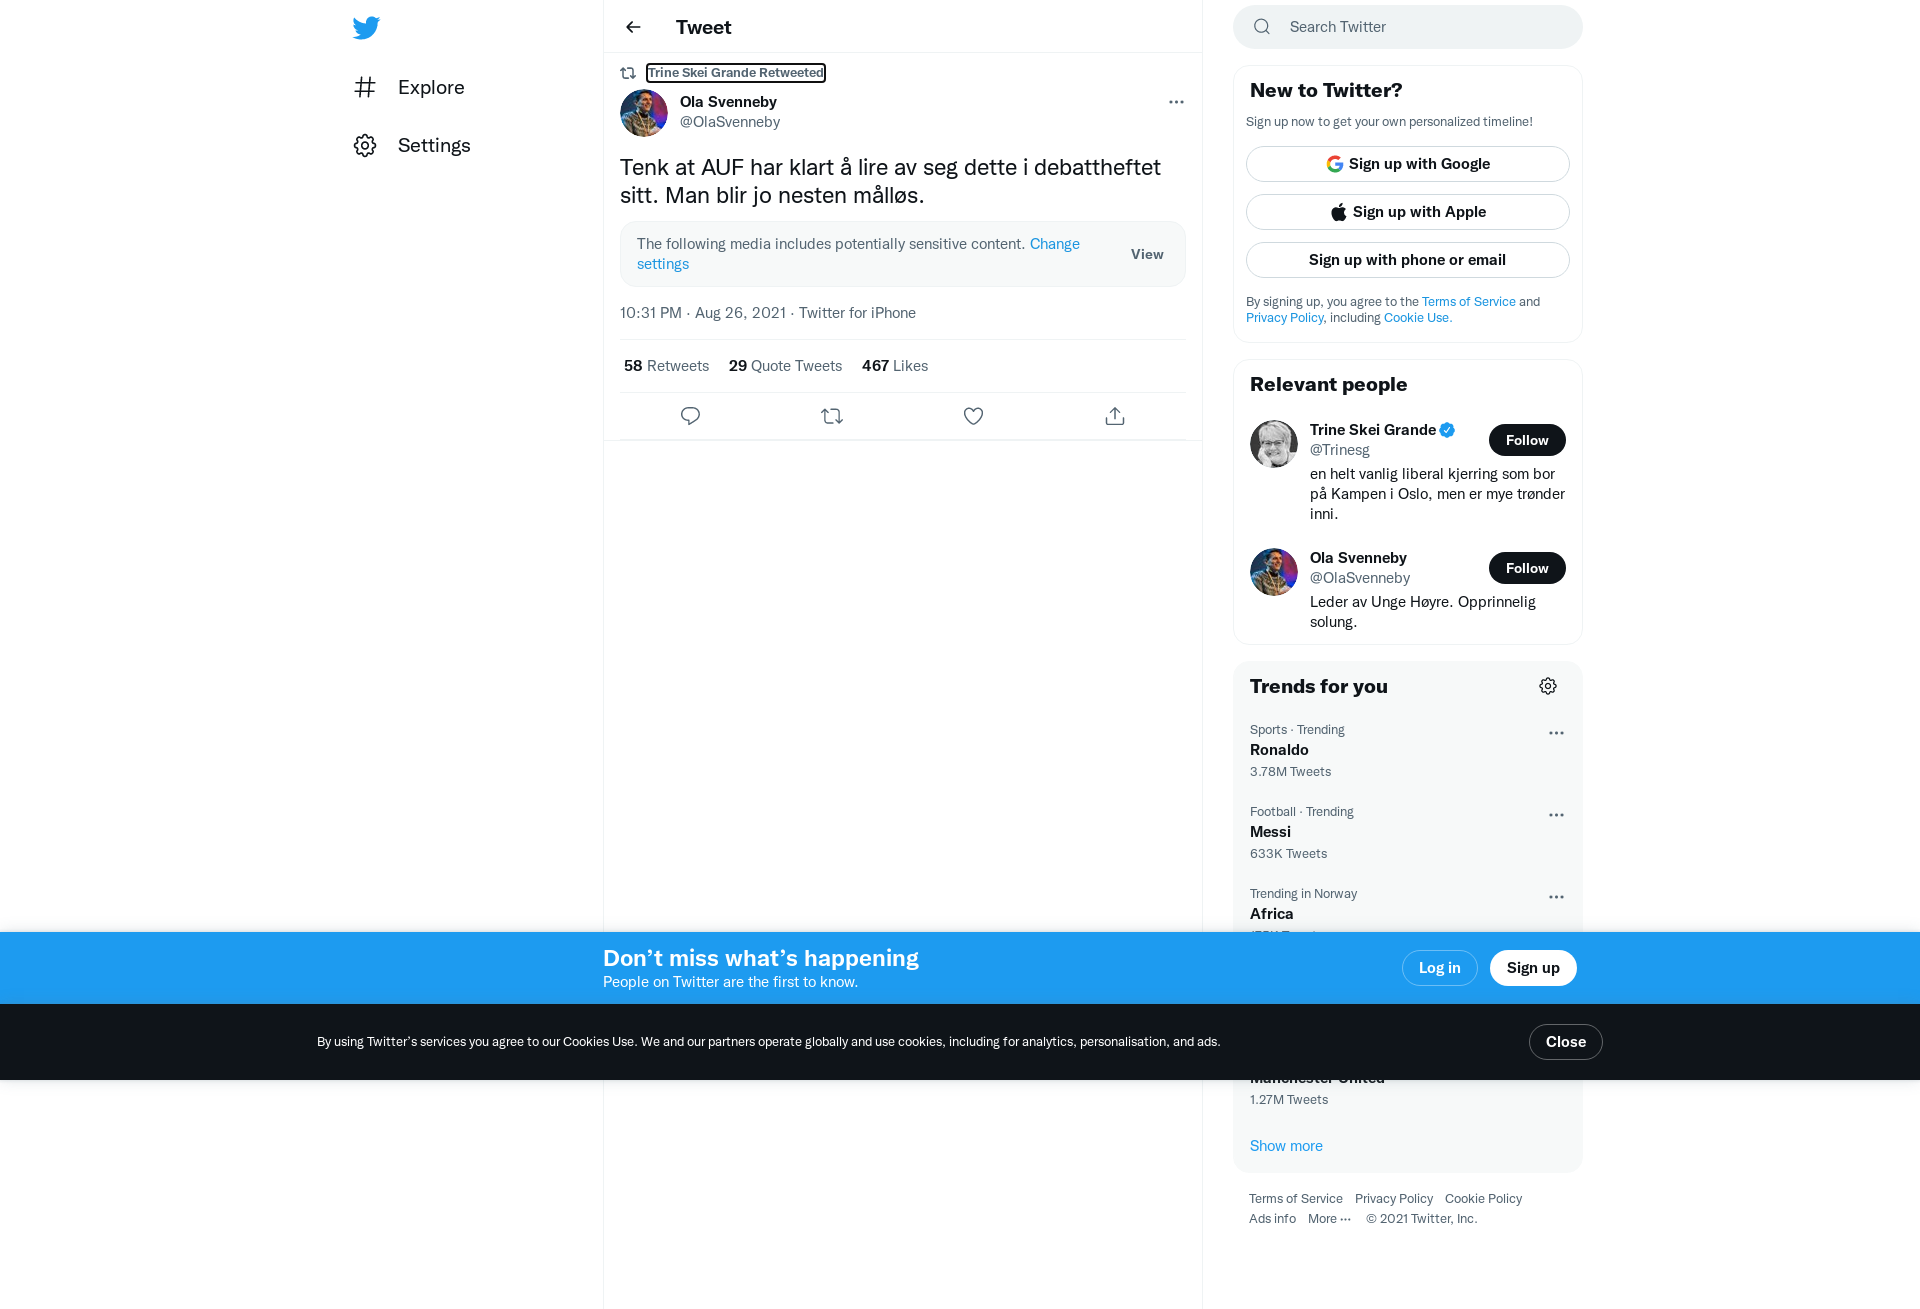Share the tweet via share icon
Image resolution: width=1920 pixels, height=1309 pixels.
click(1115, 416)
